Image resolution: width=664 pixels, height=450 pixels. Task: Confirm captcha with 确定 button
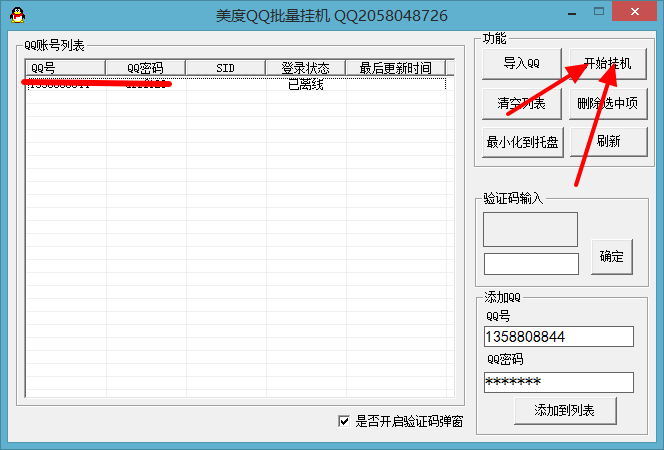tap(611, 257)
